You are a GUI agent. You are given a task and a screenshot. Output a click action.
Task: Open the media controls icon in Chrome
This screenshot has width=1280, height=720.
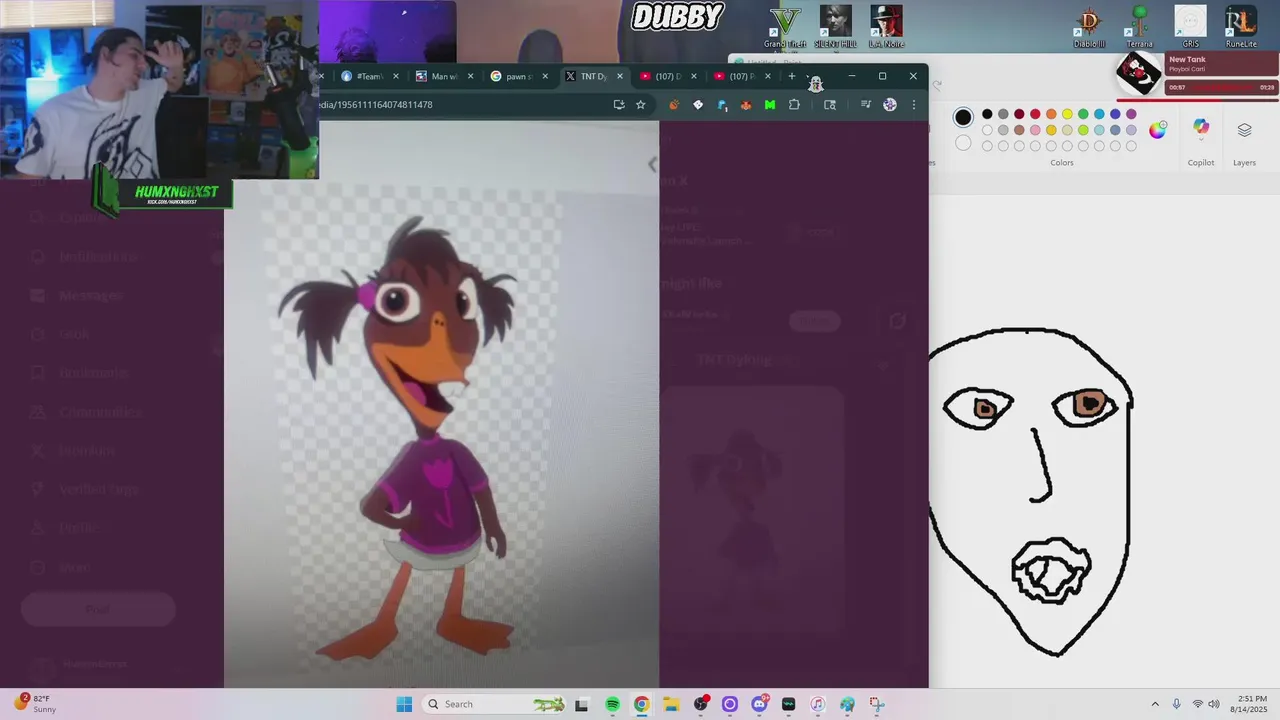coord(865,104)
